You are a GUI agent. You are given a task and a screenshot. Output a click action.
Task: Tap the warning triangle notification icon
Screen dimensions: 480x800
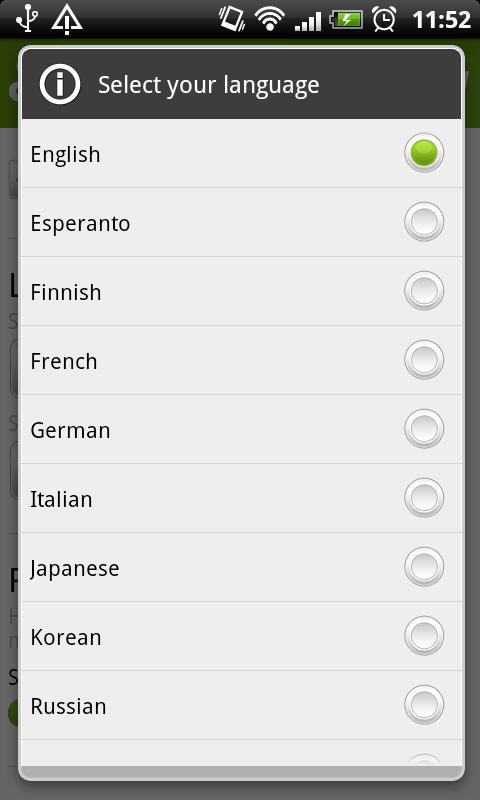[x=67, y=19]
